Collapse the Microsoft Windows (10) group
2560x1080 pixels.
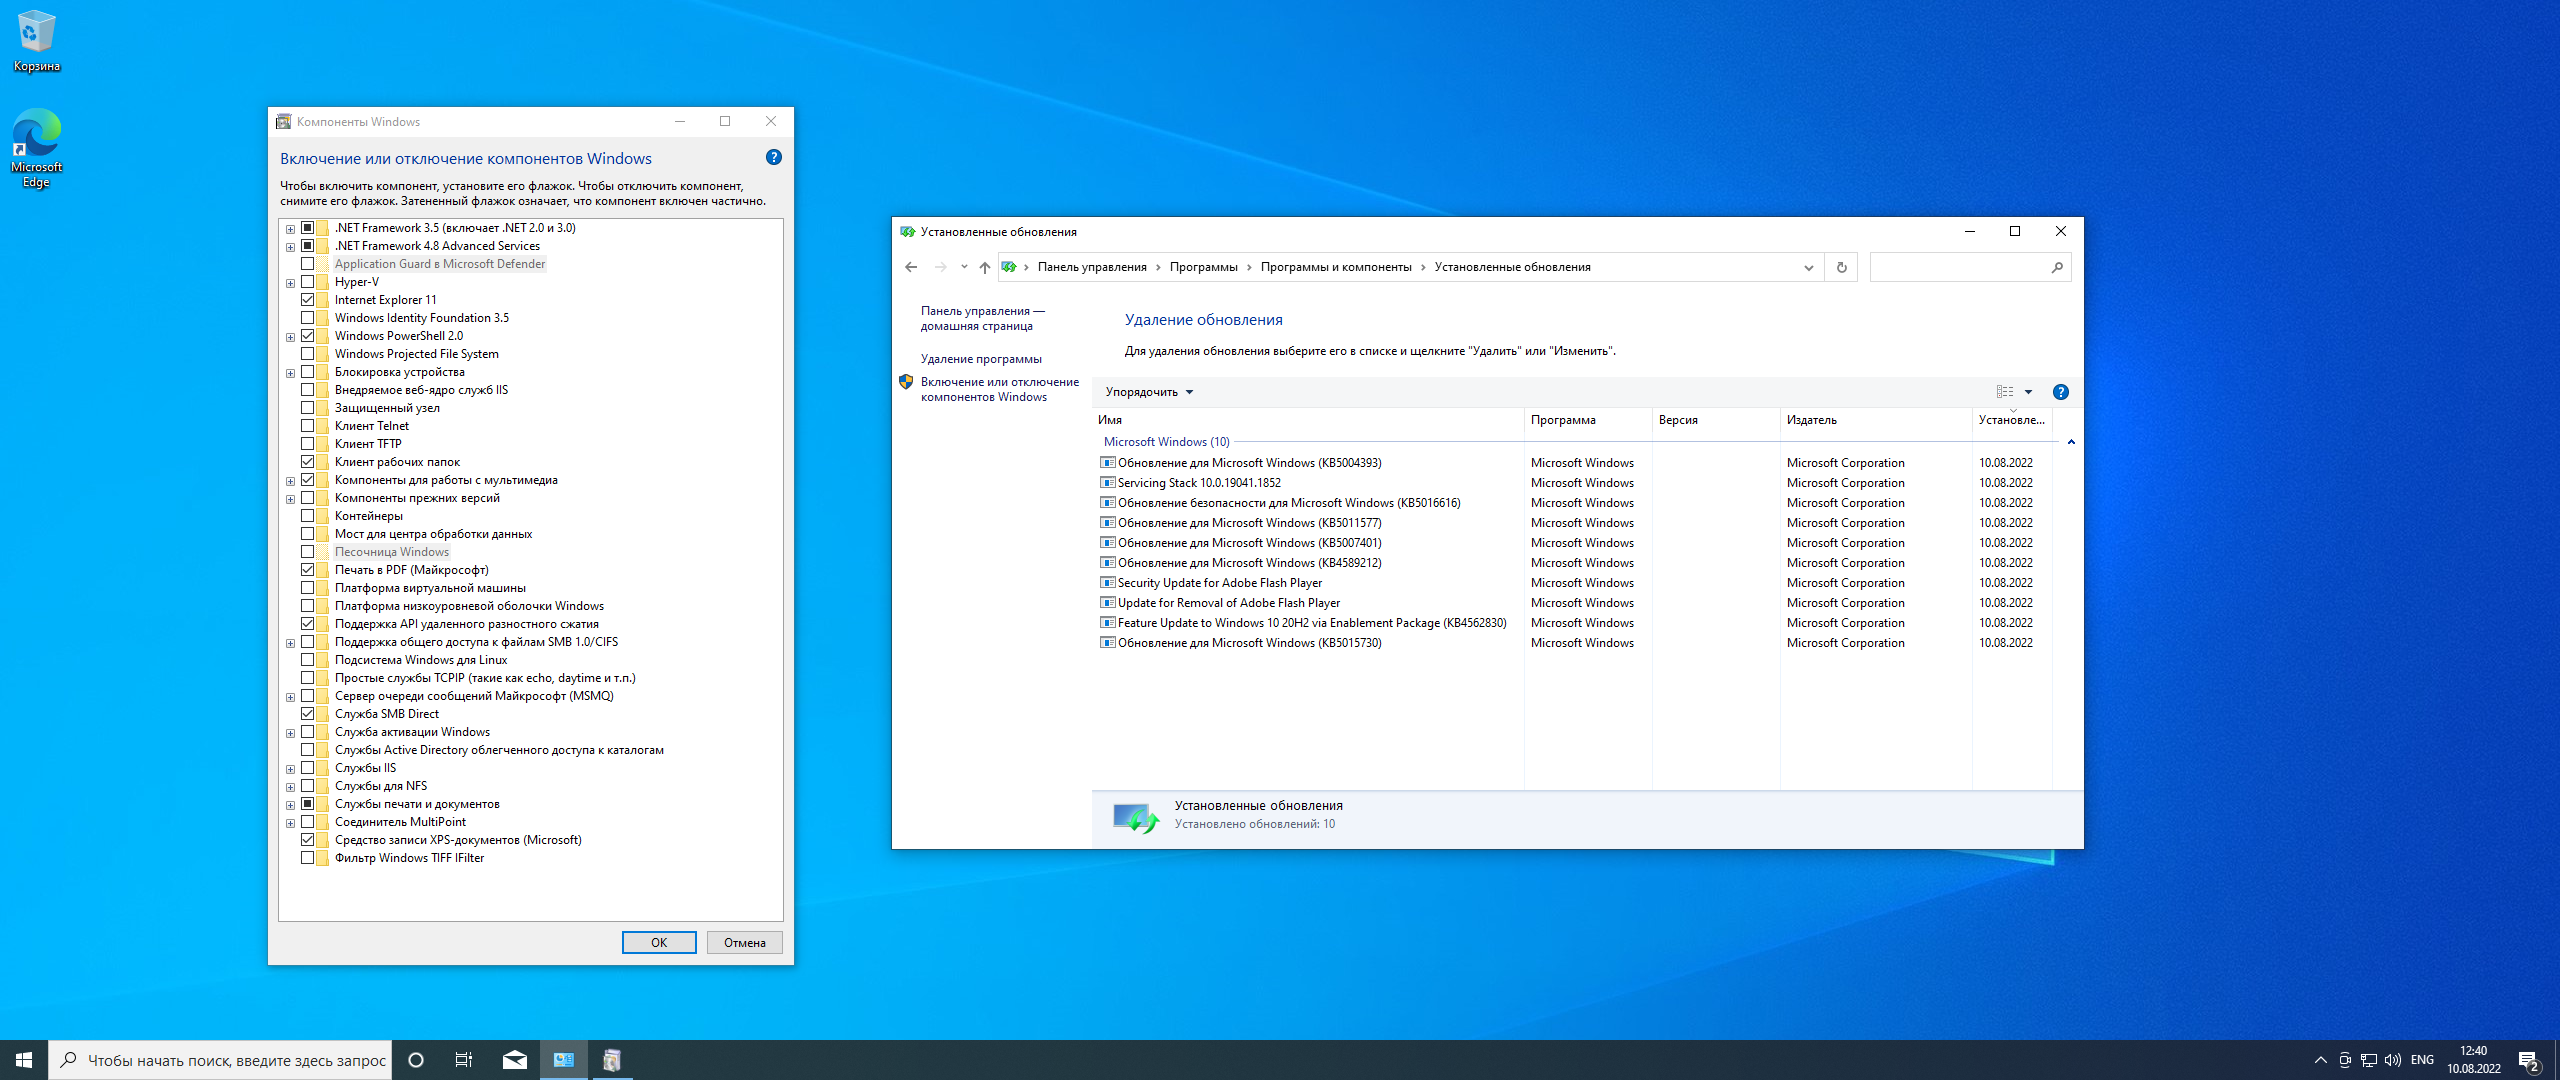pyautogui.click(x=2071, y=442)
